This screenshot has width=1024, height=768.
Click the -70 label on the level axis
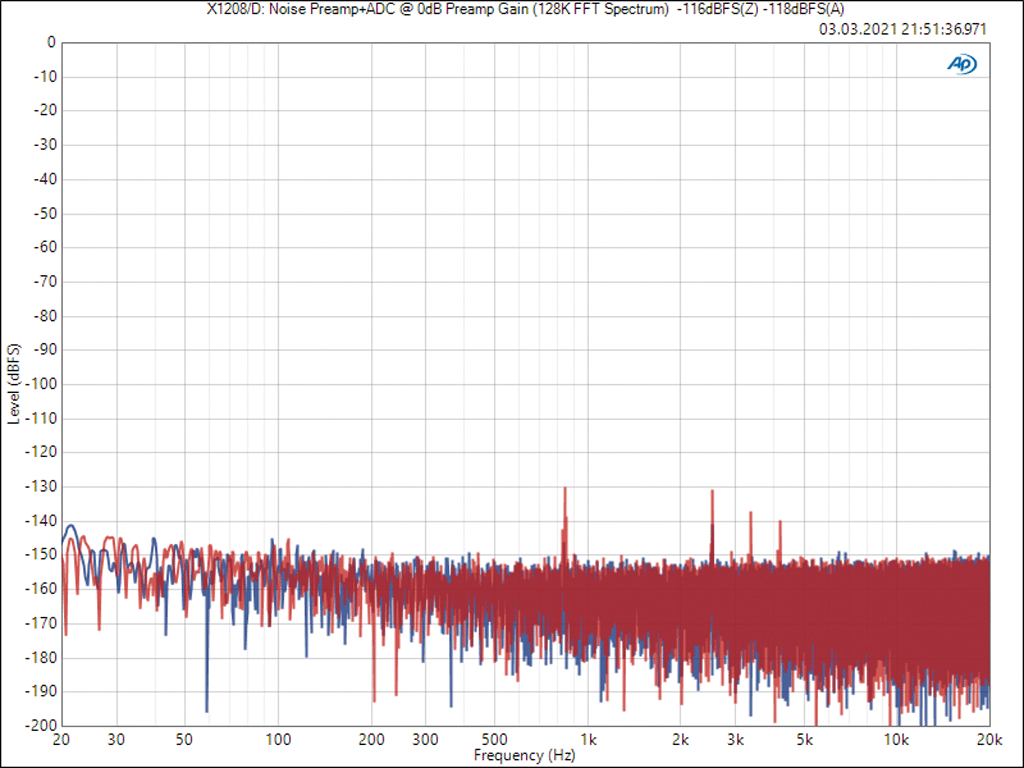46,281
